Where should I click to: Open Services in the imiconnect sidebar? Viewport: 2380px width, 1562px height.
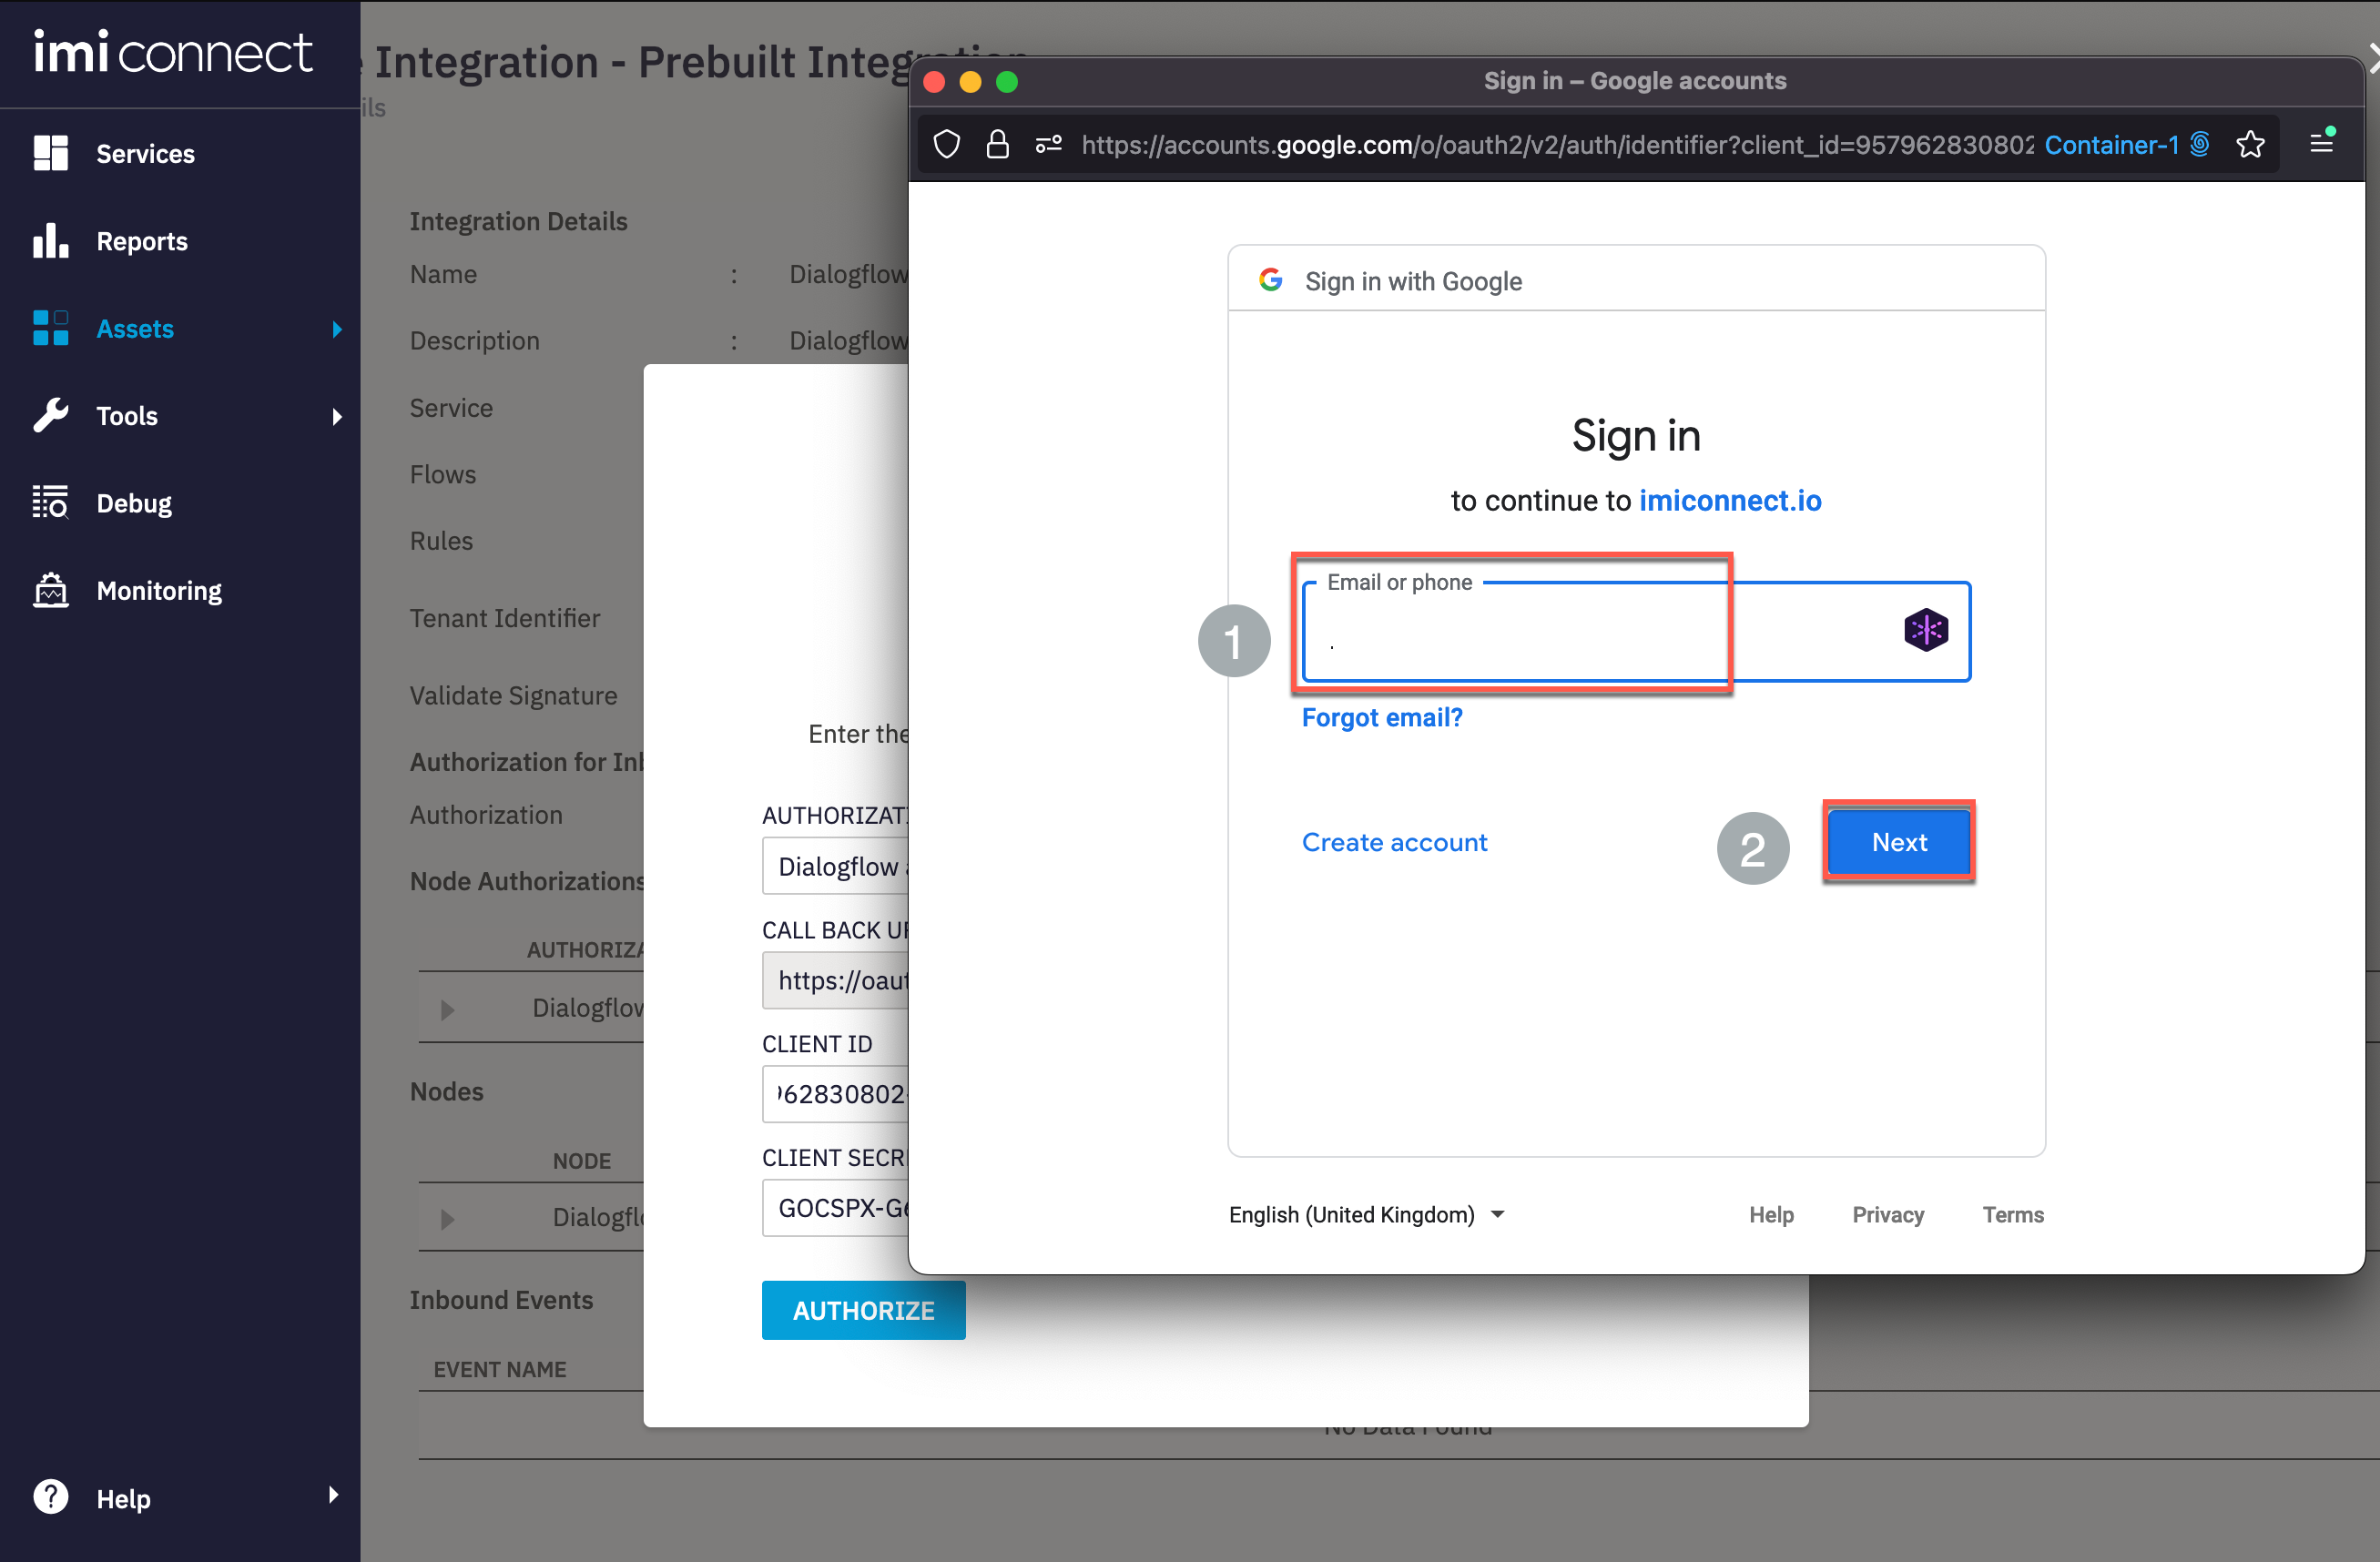[x=180, y=153]
